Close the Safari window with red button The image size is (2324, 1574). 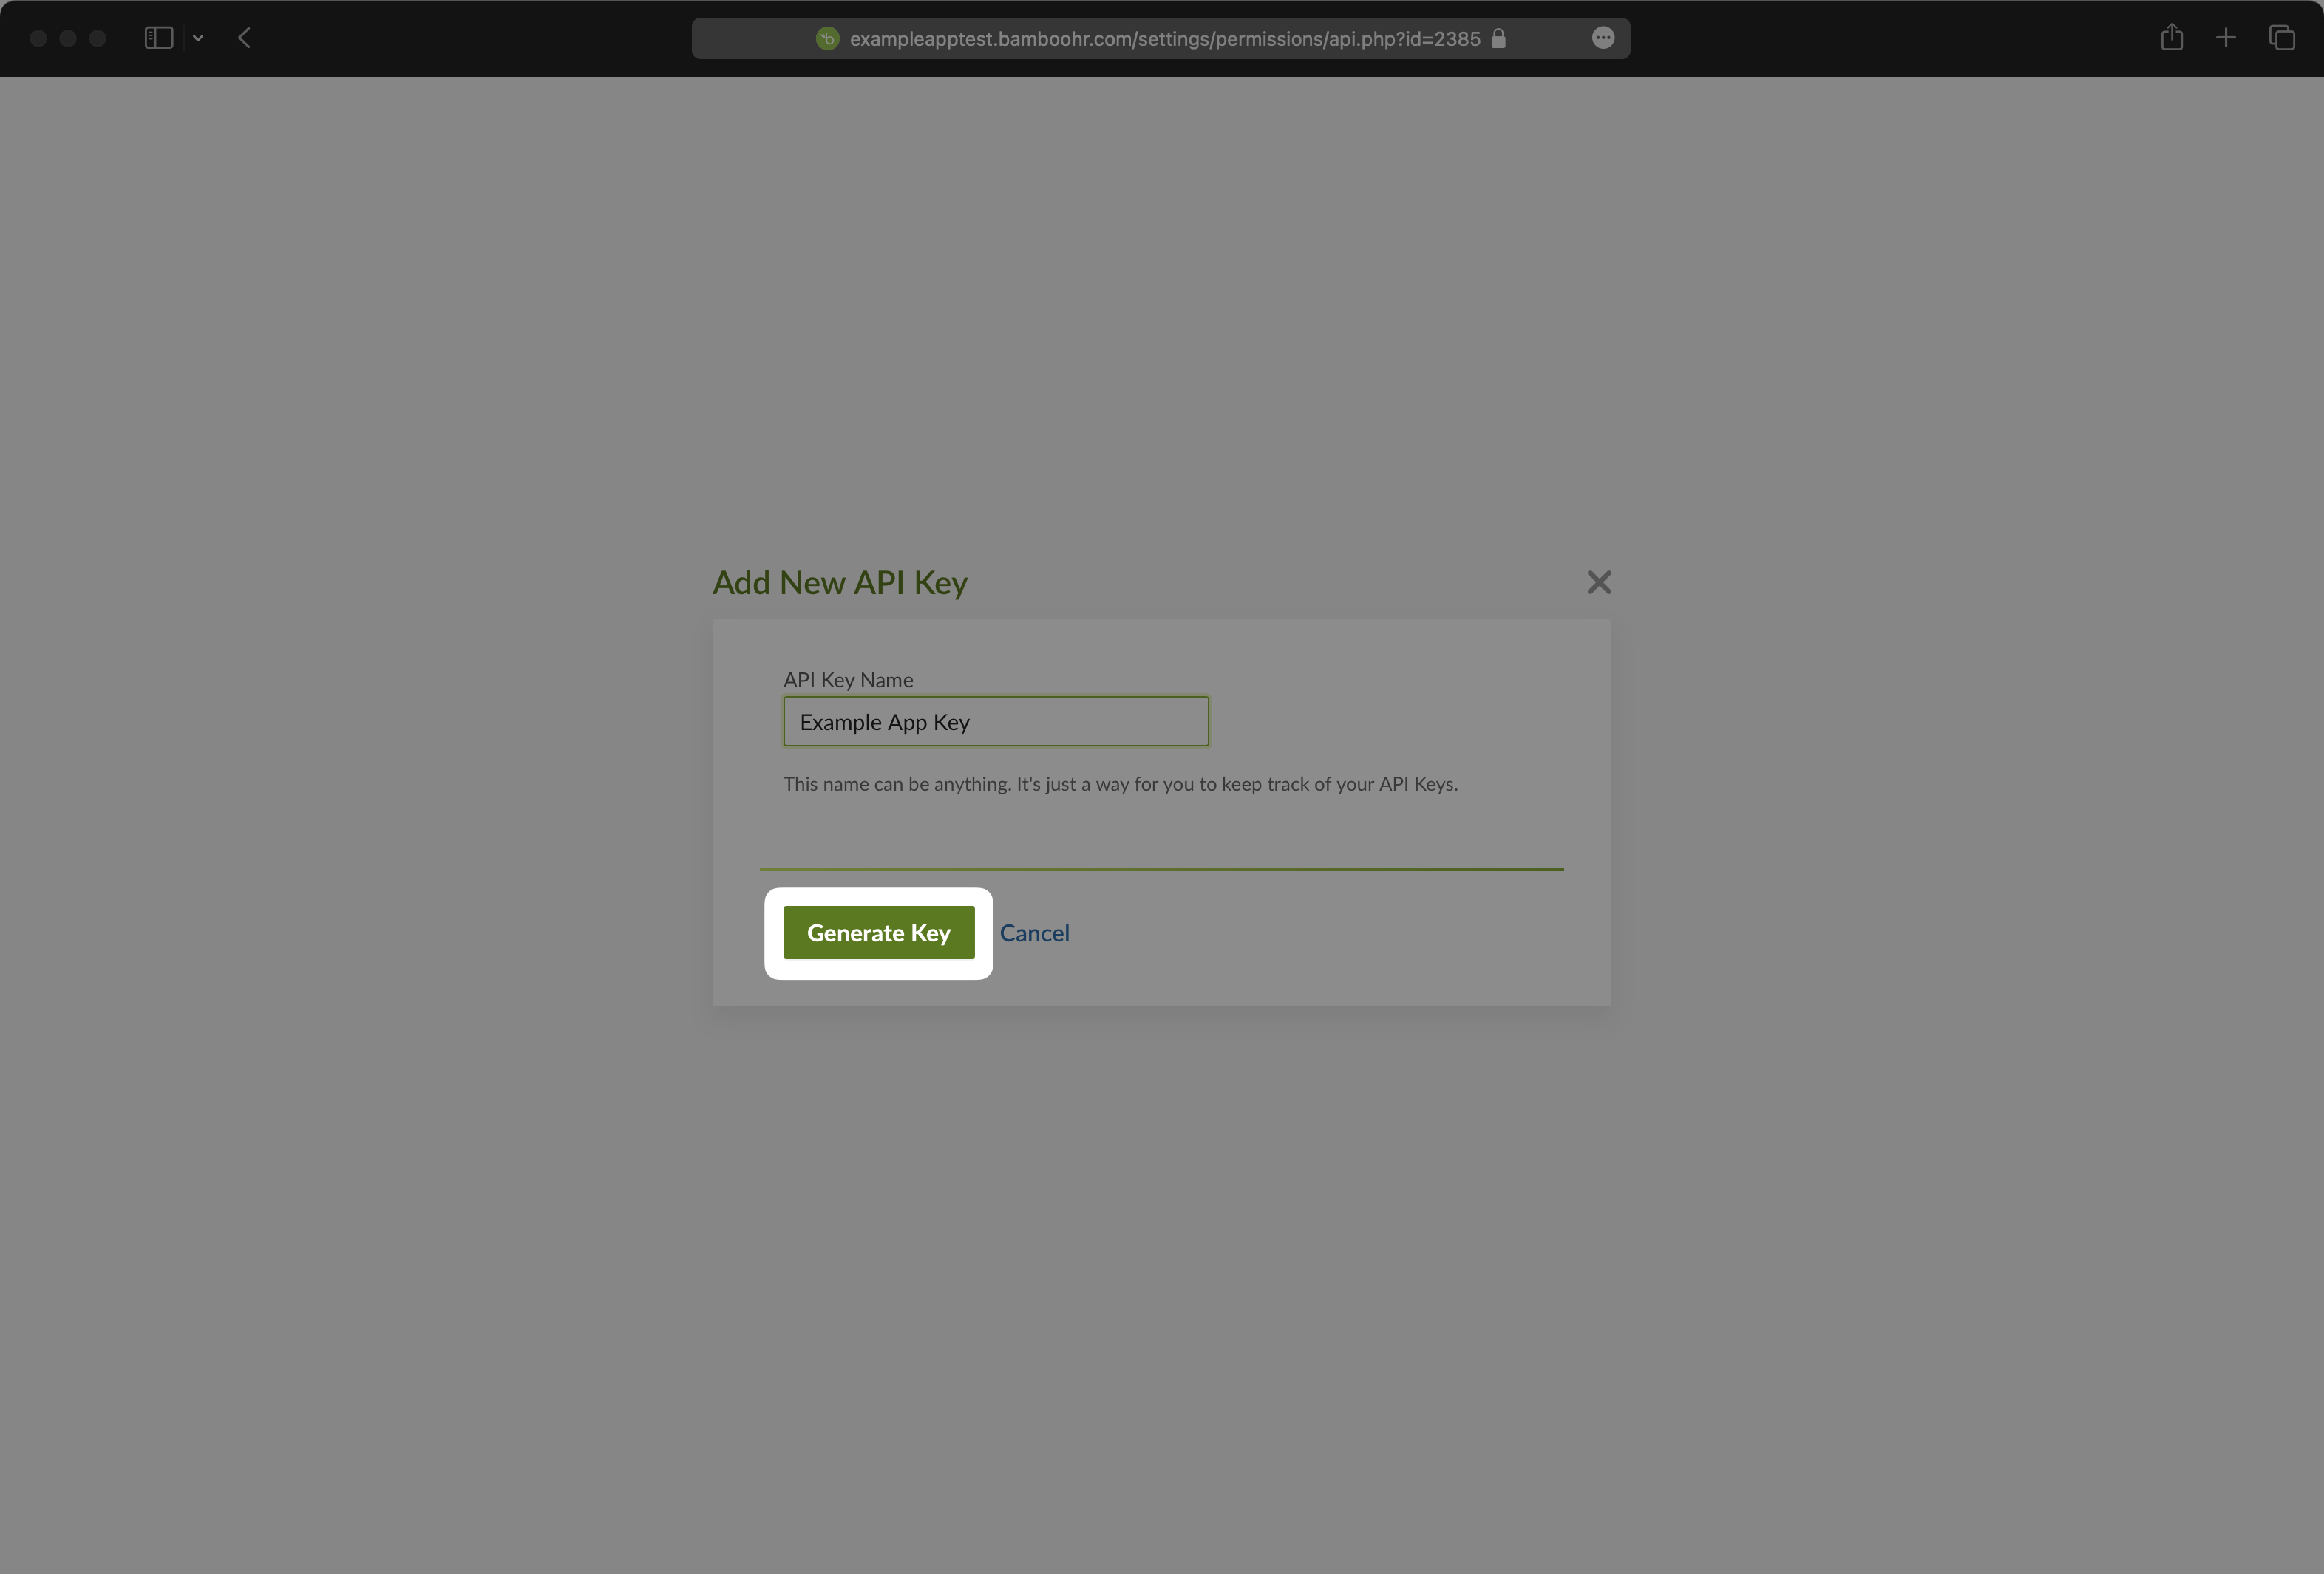pos(39,38)
